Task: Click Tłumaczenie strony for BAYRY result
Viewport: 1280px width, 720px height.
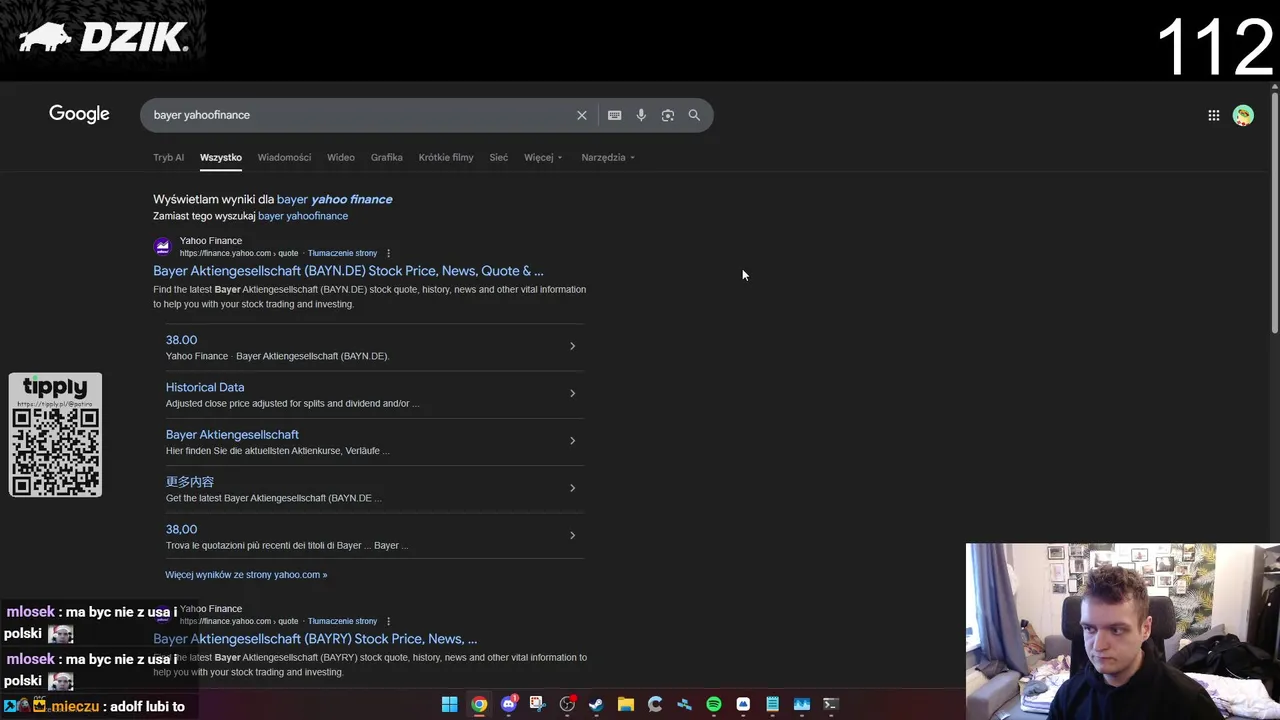Action: (x=342, y=621)
